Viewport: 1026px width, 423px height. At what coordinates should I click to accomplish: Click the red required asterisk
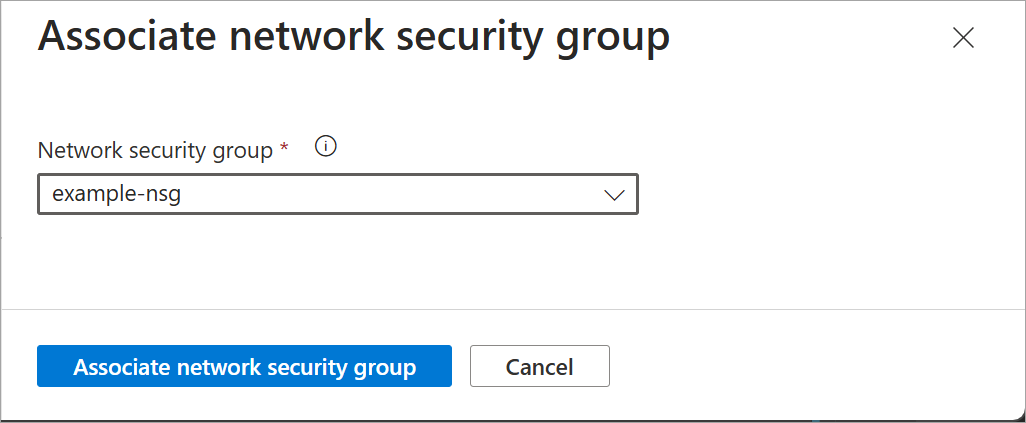coord(283,147)
